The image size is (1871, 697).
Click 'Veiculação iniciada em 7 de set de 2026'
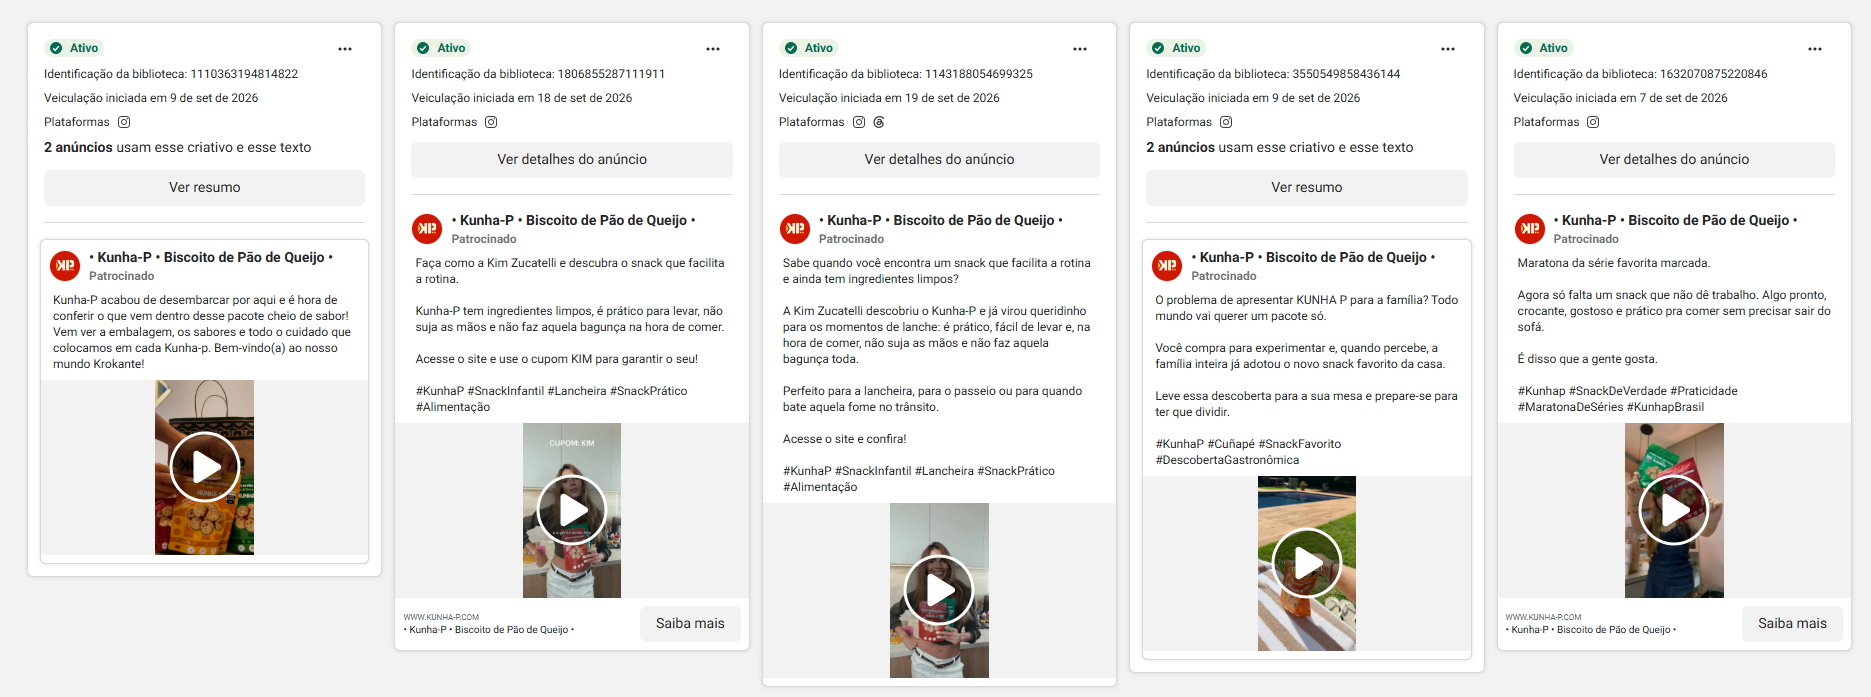click(1621, 98)
